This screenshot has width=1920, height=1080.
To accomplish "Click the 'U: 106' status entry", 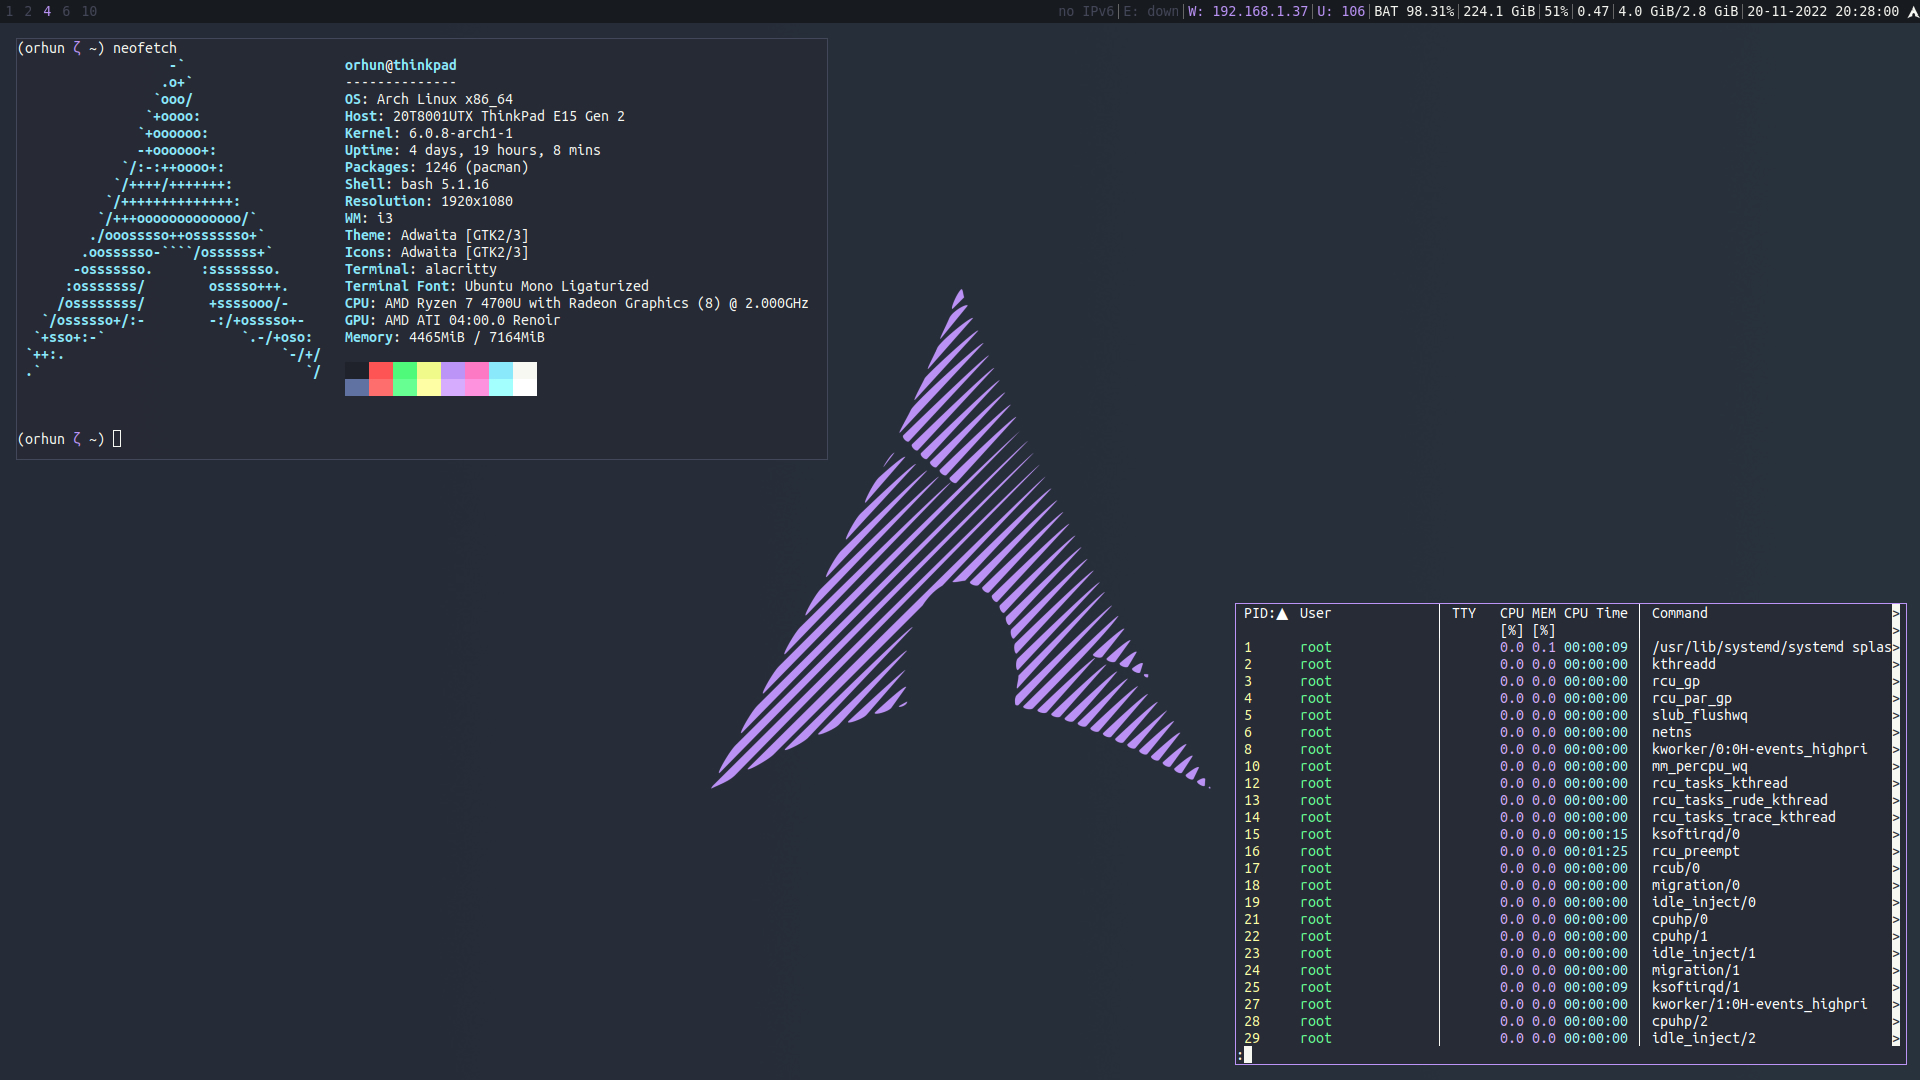I will [1341, 12].
